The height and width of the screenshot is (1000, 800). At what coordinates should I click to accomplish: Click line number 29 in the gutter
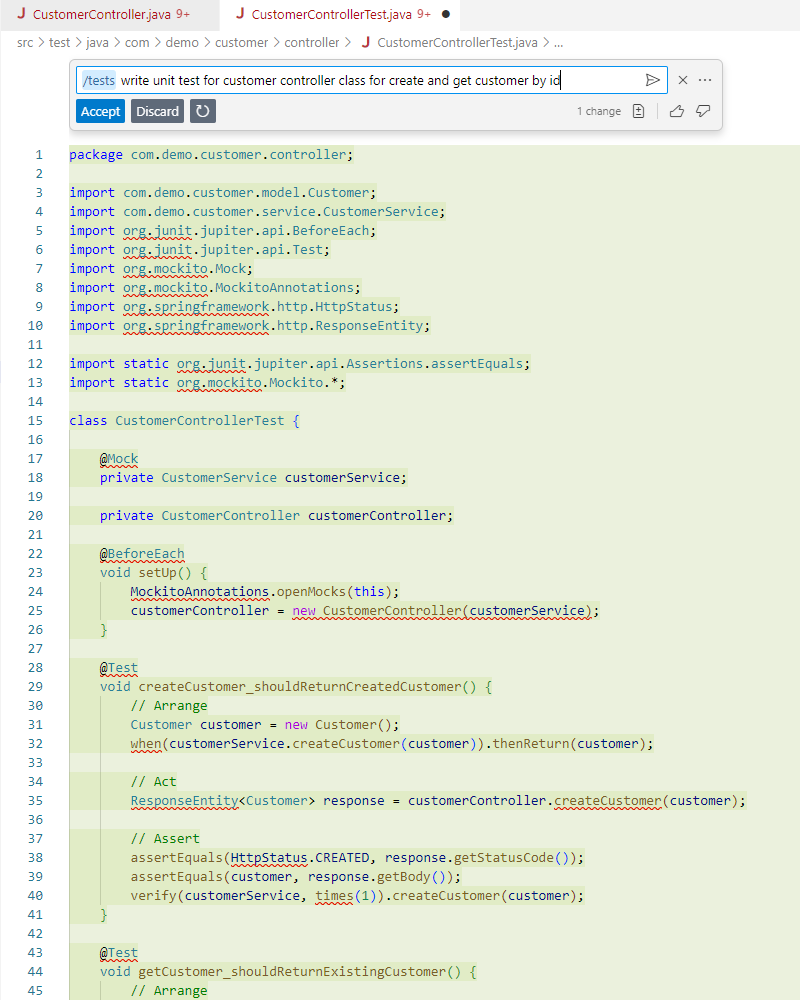click(36, 687)
